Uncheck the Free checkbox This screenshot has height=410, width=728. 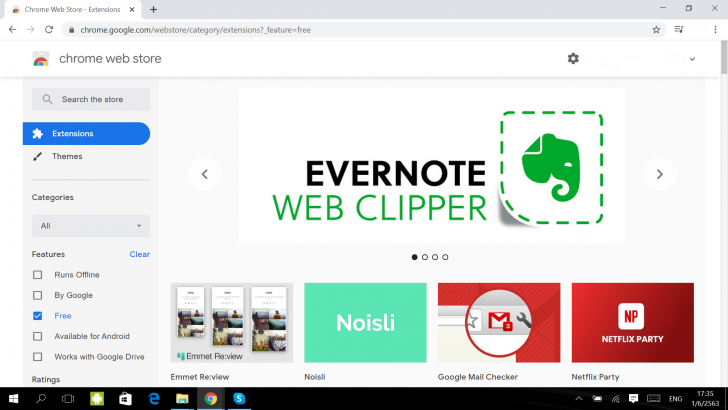(38, 316)
